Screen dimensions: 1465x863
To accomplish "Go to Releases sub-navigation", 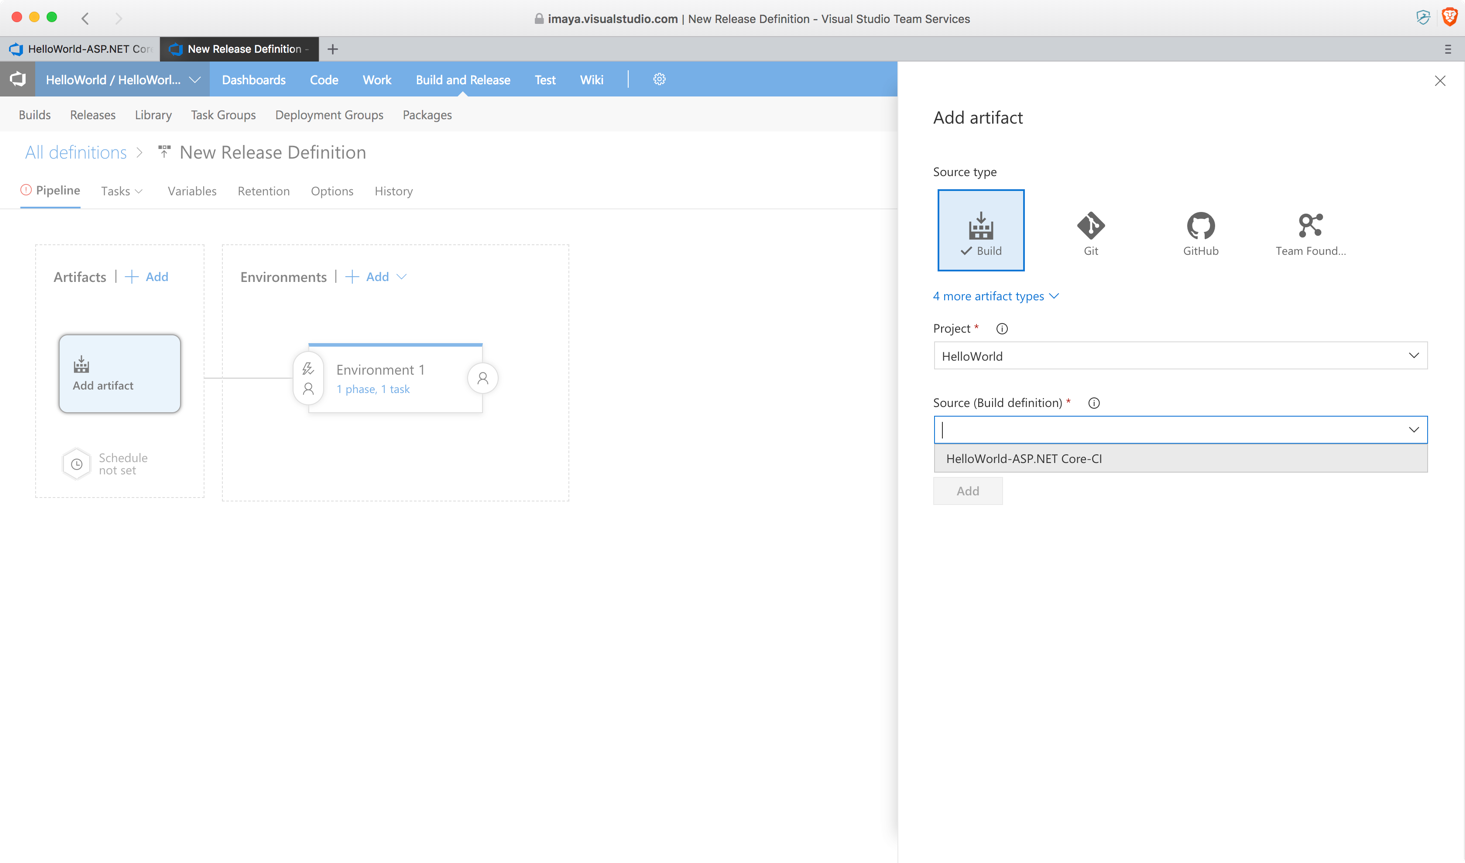I will pyautogui.click(x=93, y=115).
